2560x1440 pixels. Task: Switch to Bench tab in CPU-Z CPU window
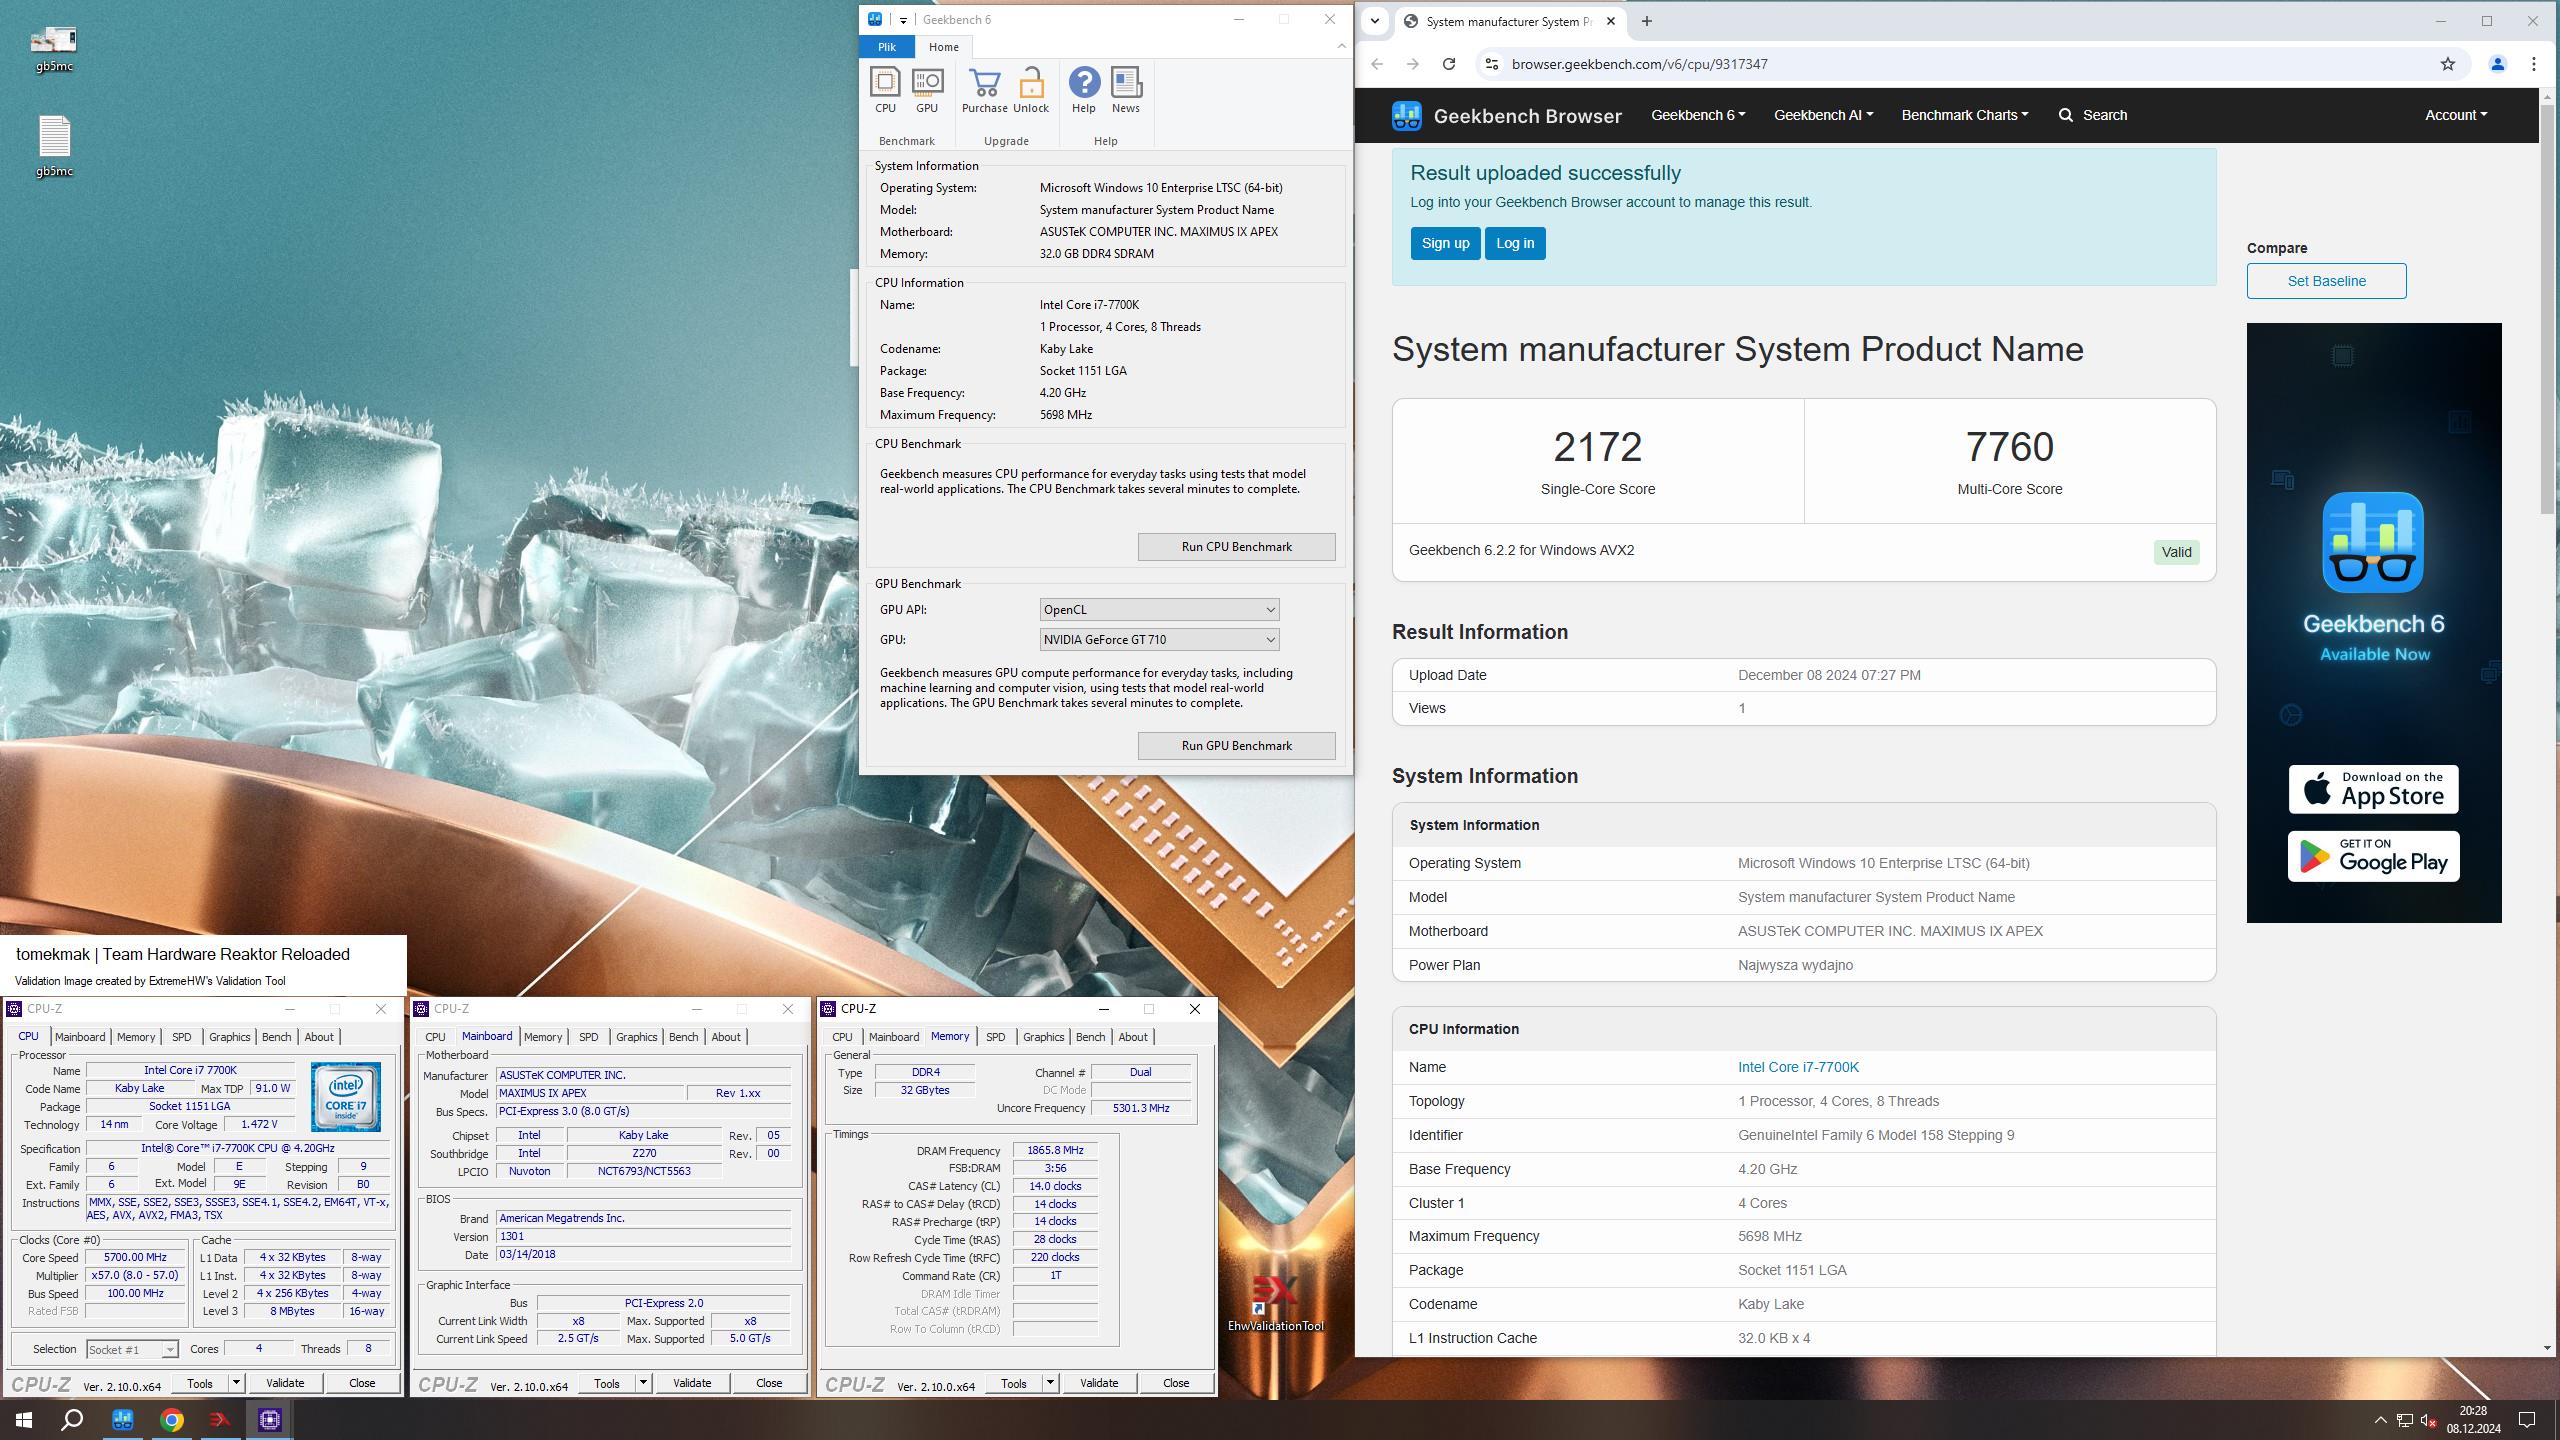pyautogui.click(x=276, y=1037)
